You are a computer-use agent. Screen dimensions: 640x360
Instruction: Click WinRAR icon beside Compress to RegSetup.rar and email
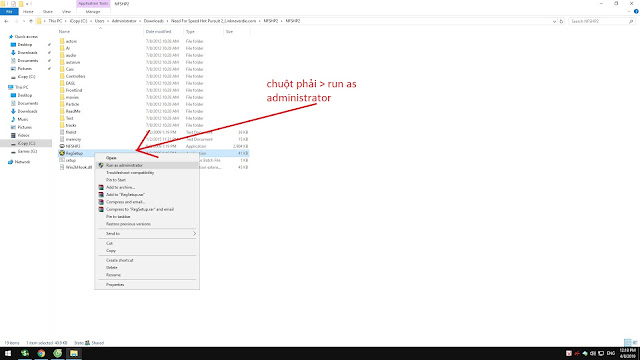(101, 209)
